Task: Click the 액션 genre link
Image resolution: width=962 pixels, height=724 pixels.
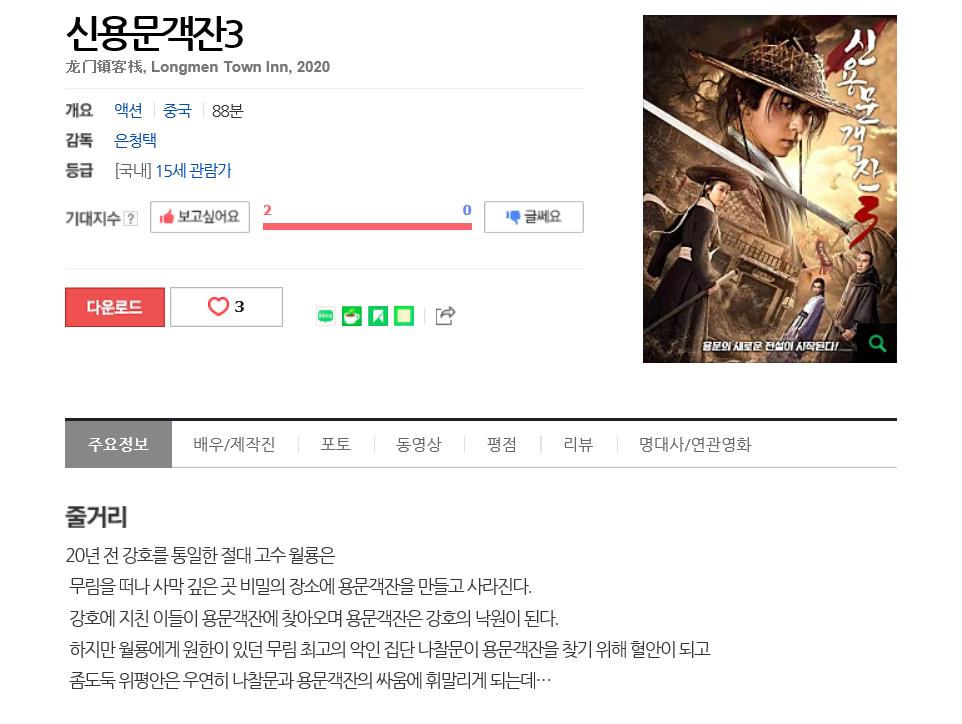Action: click(x=128, y=110)
